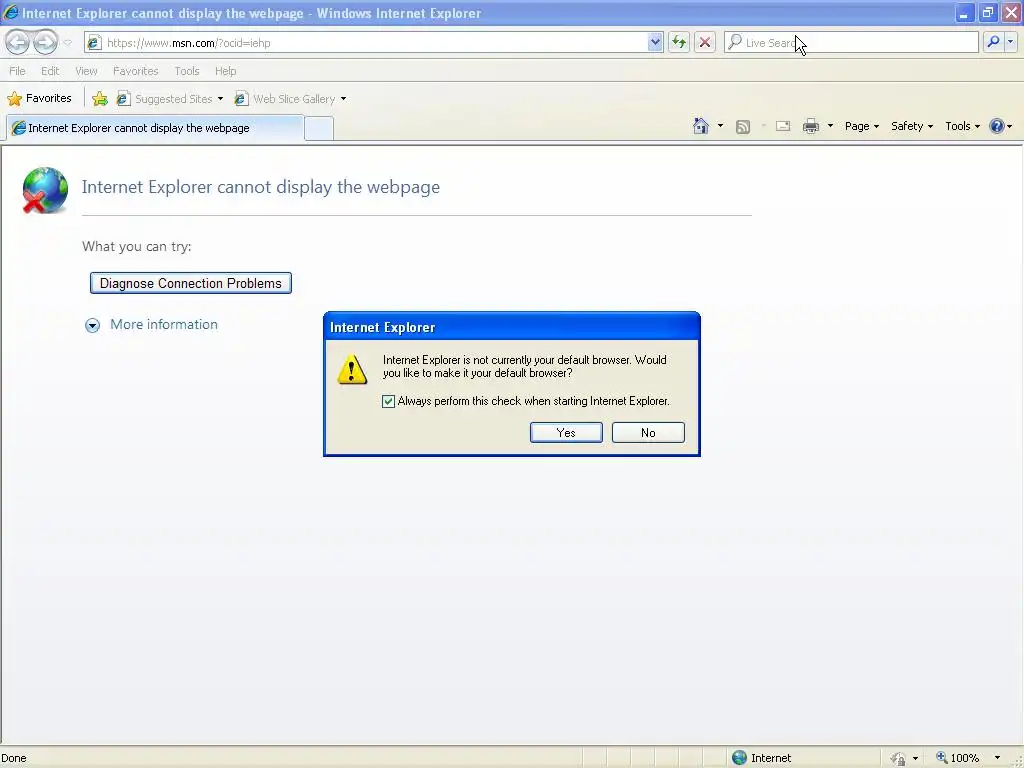Click the RSS Feeds icon
Screen dimensions: 1024x768
coord(743,127)
